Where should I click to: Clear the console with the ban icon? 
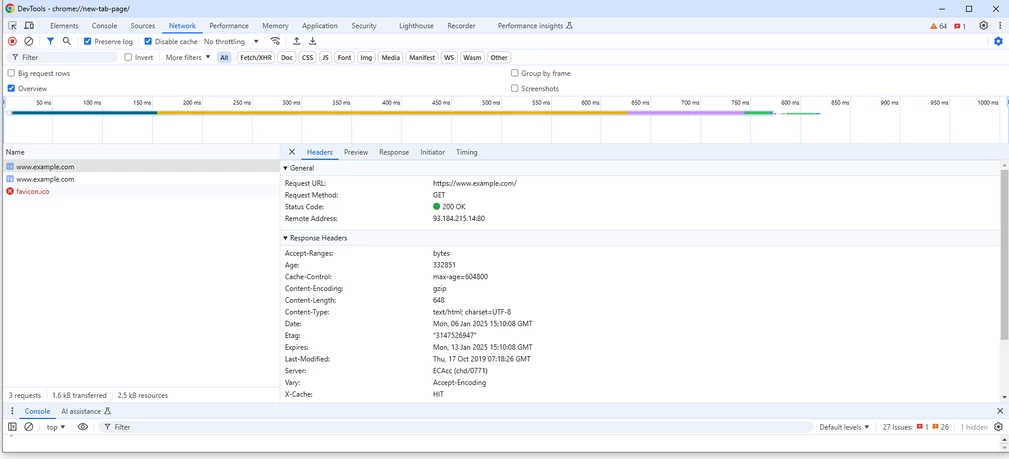[x=29, y=427]
